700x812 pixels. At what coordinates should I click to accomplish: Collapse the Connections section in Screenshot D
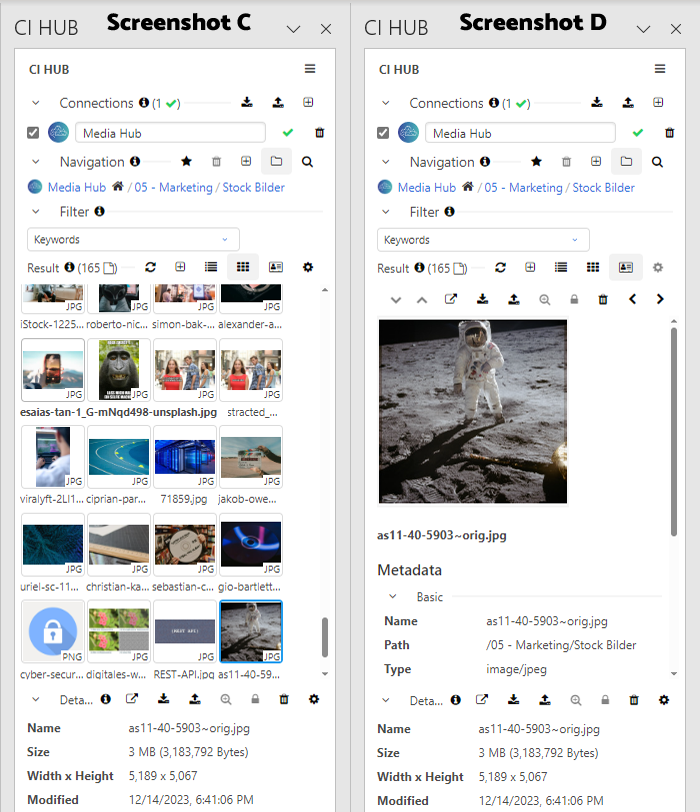(385, 103)
